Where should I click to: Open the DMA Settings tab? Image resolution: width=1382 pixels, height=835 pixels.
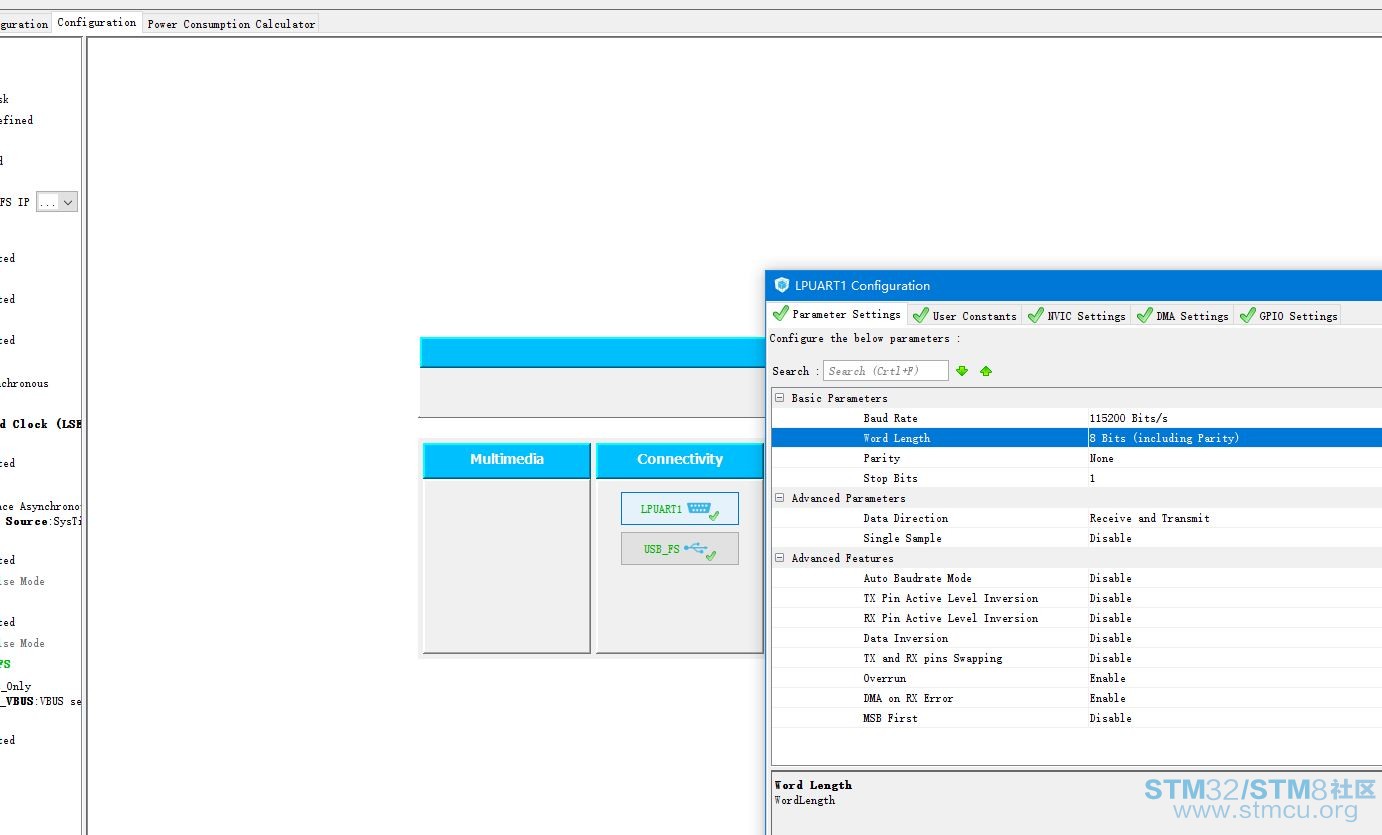(x=1182, y=315)
